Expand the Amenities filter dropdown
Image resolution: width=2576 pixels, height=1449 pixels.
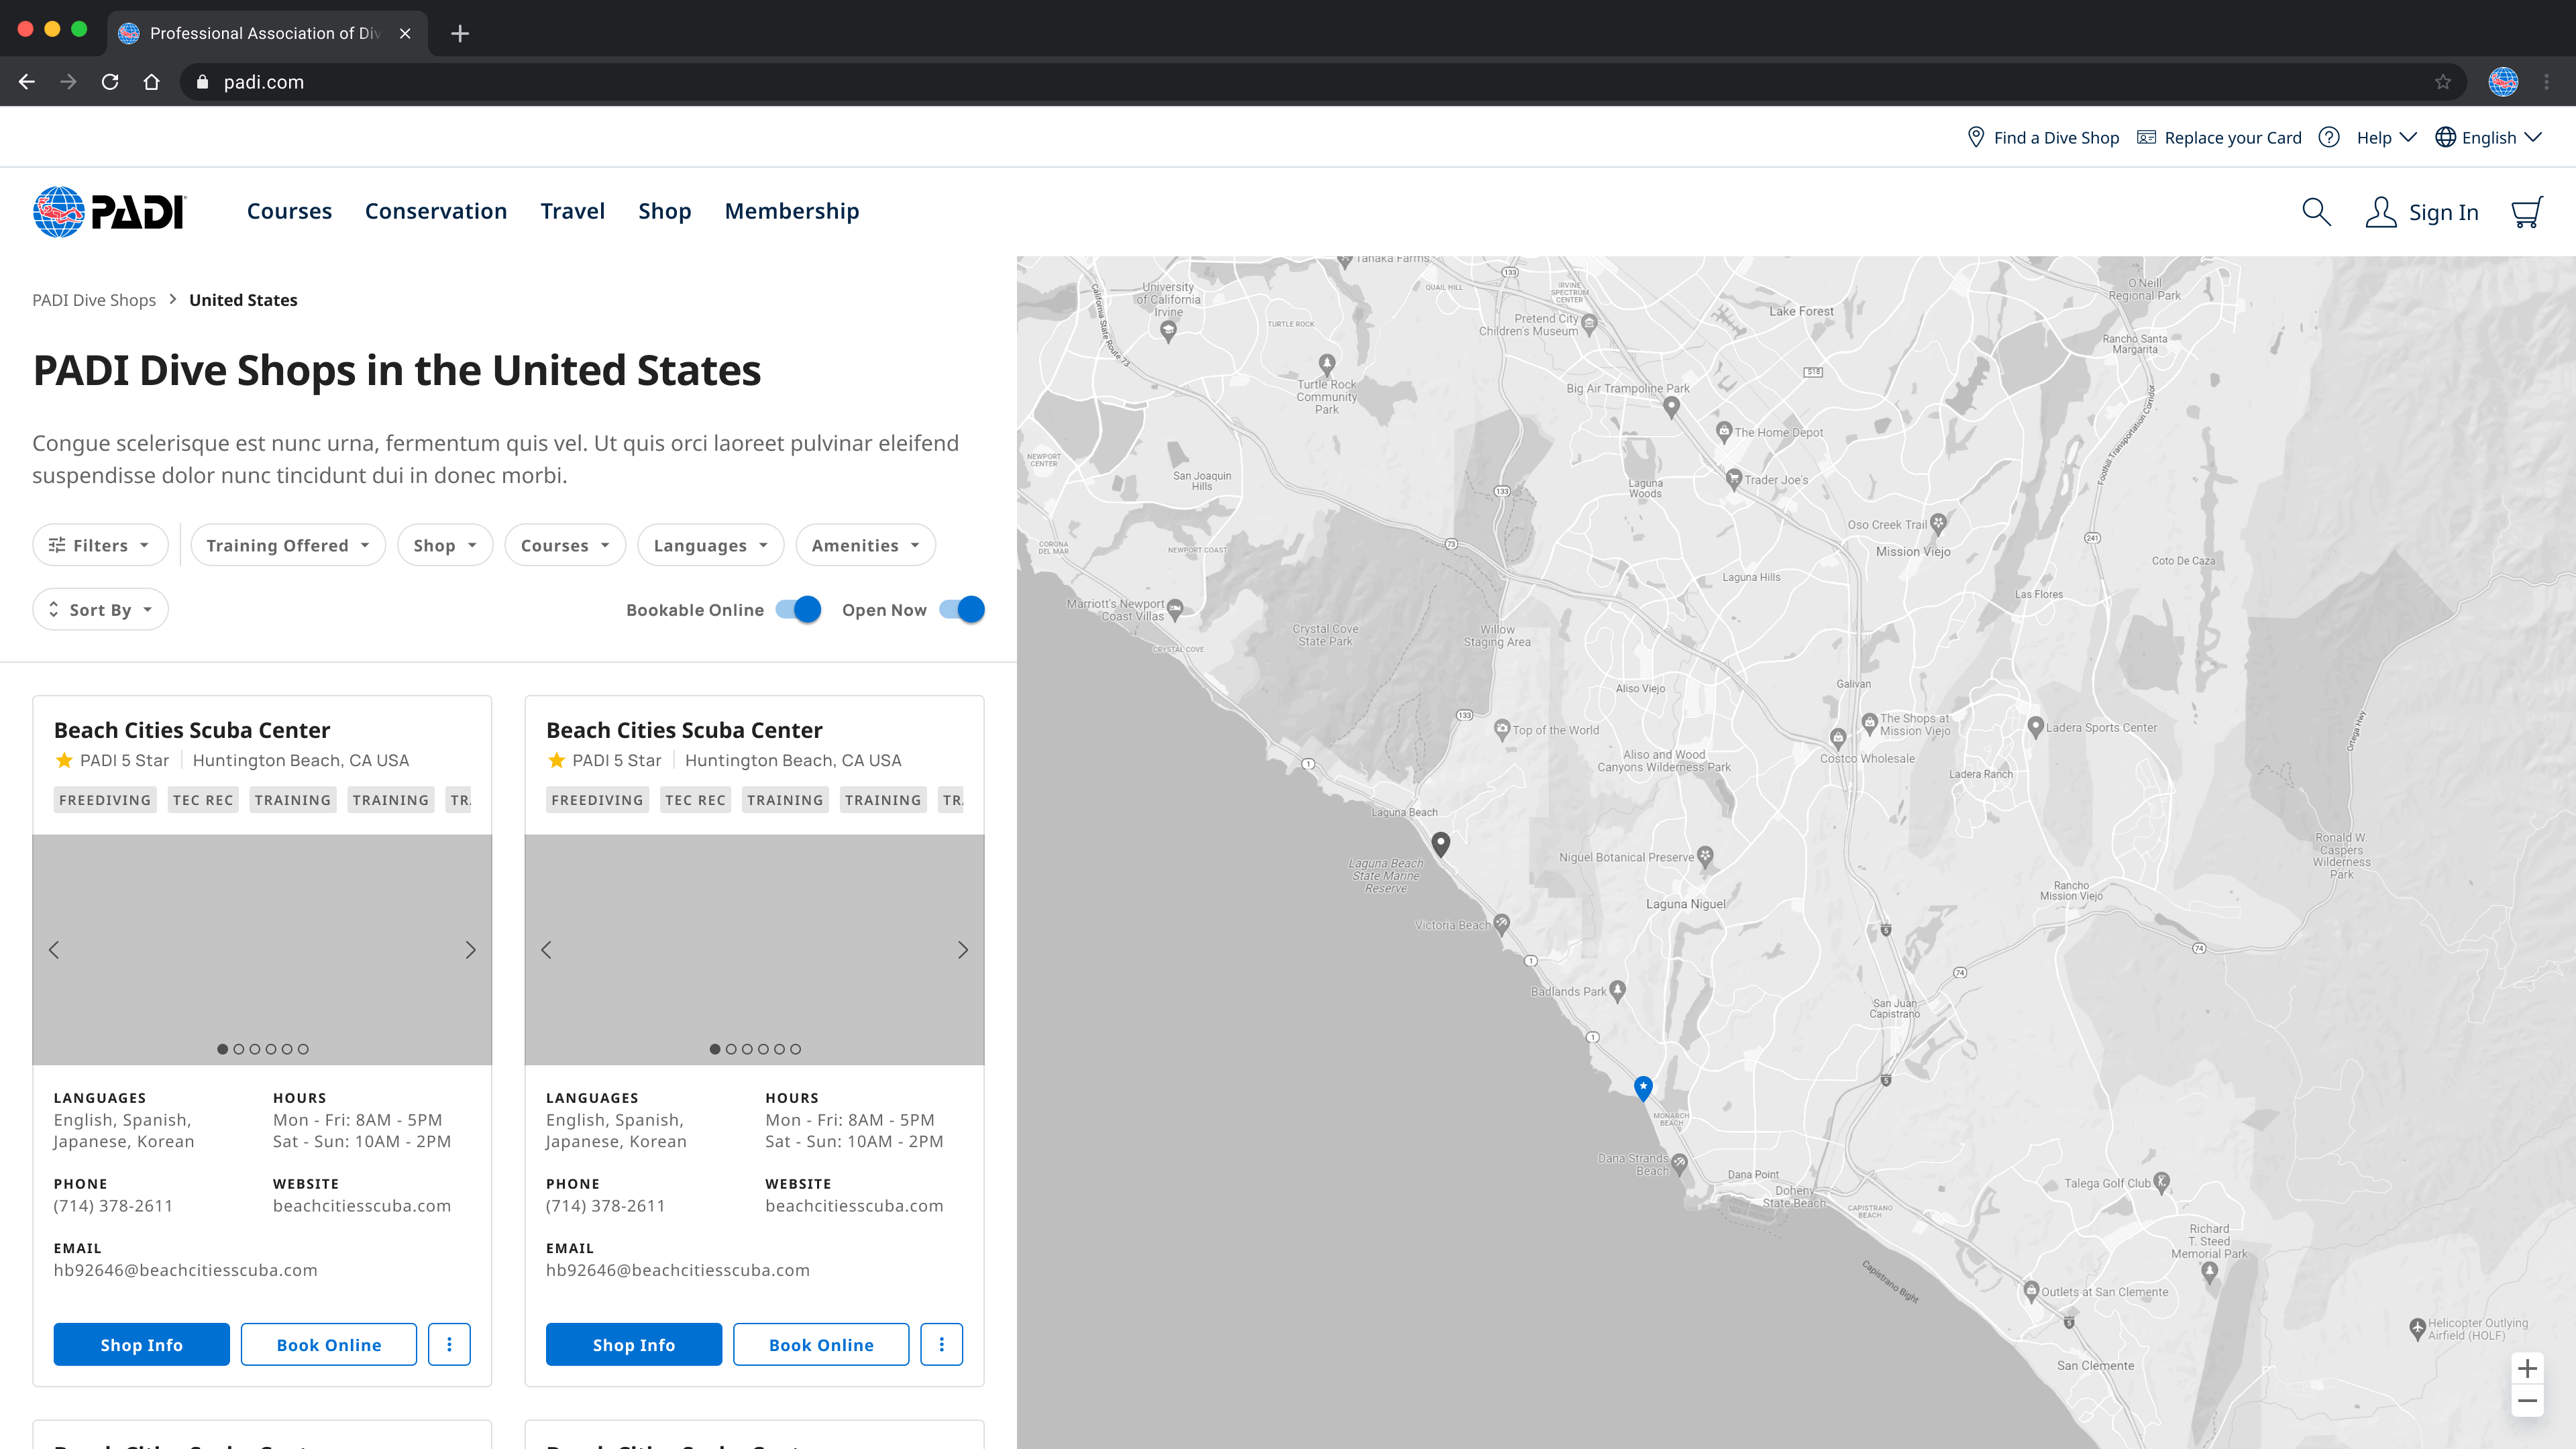[x=865, y=545]
